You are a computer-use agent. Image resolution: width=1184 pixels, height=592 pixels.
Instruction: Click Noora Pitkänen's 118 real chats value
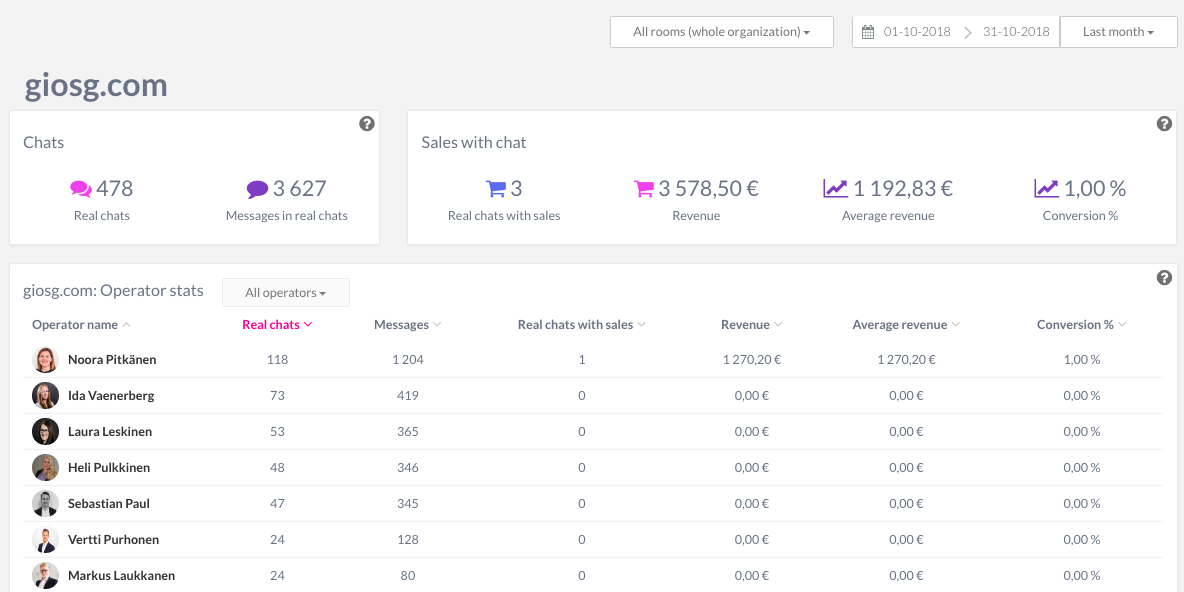pyautogui.click(x=277, y=359)
